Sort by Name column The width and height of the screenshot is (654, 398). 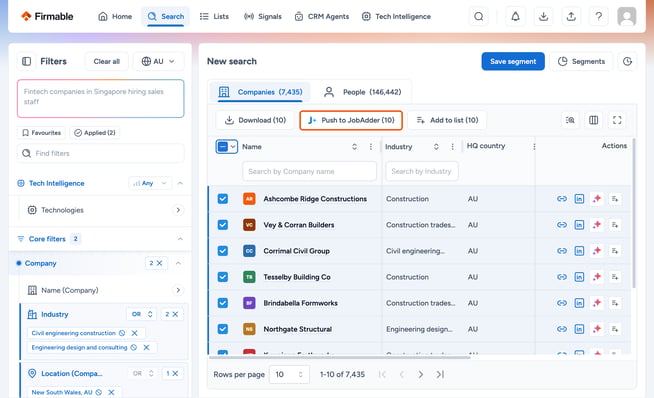(354, 146)
